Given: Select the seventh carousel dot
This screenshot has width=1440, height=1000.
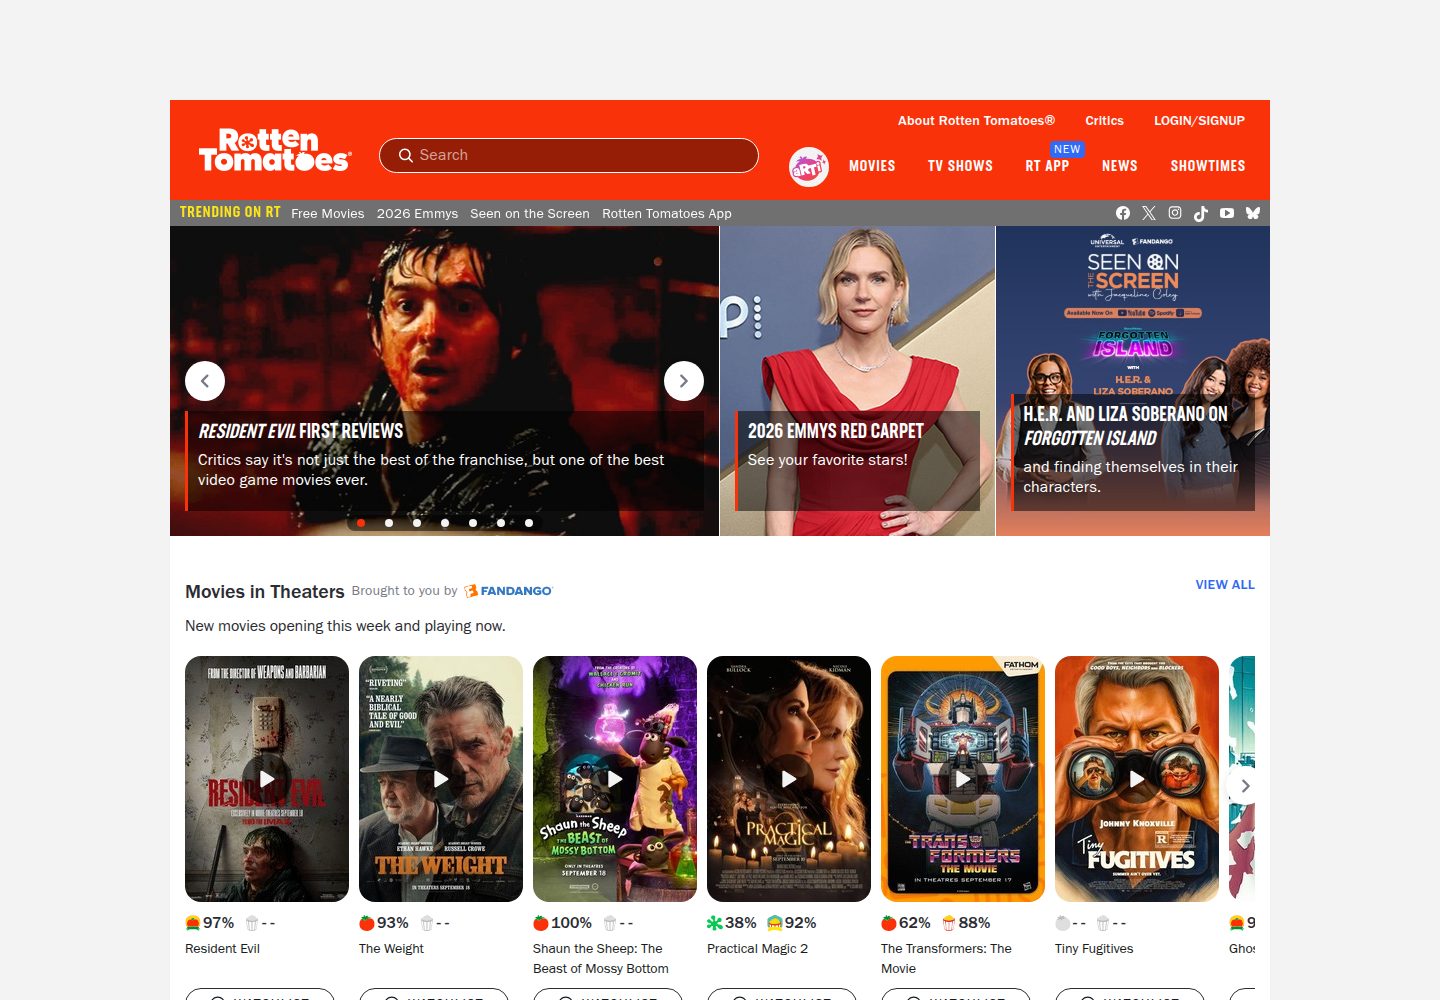Looking at the screenshot, I should (529, 523).
